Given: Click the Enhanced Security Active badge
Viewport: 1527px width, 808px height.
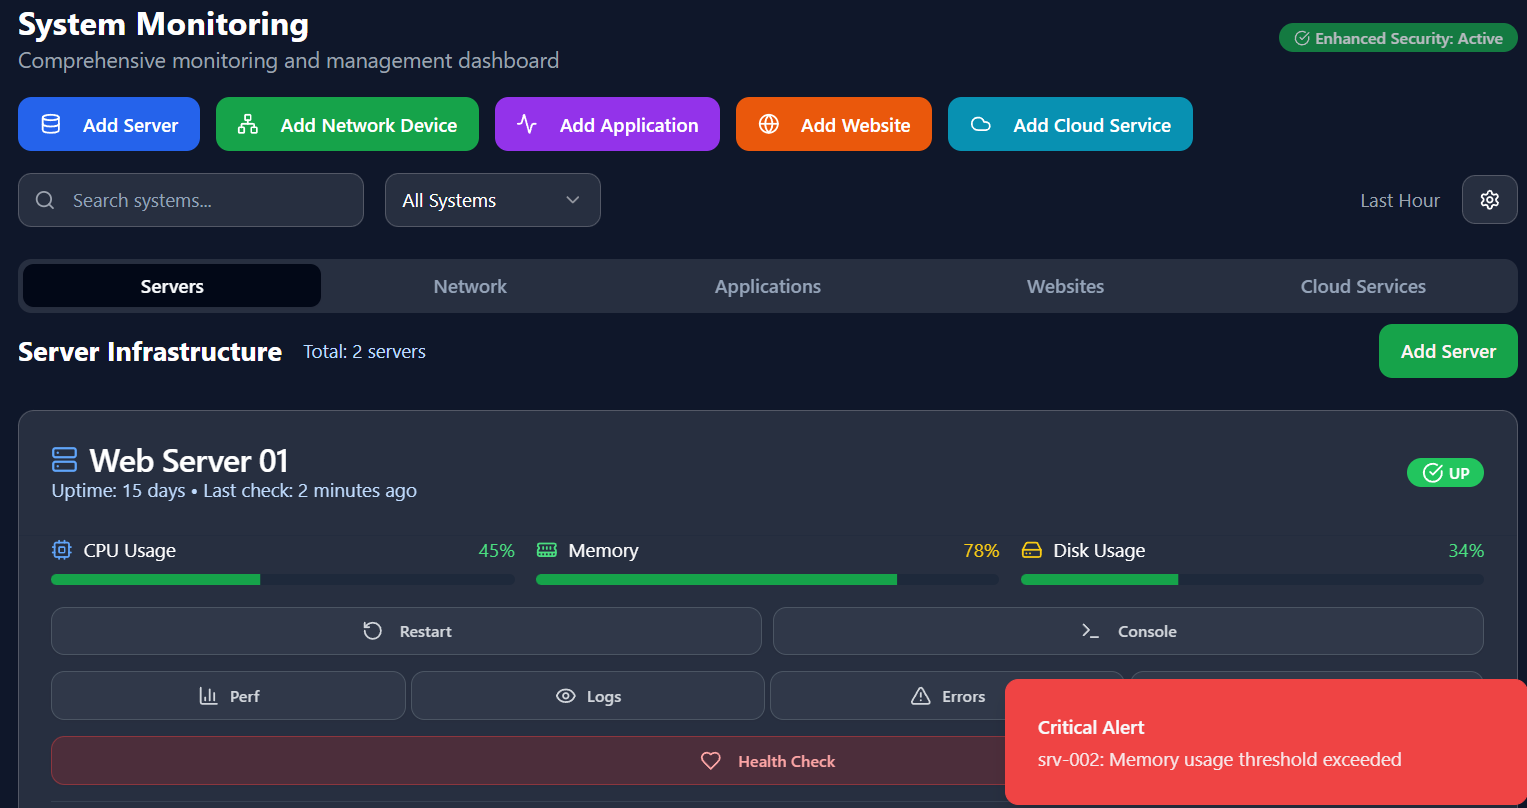Looking at the screenshot, I should (x=1398, y=38).
